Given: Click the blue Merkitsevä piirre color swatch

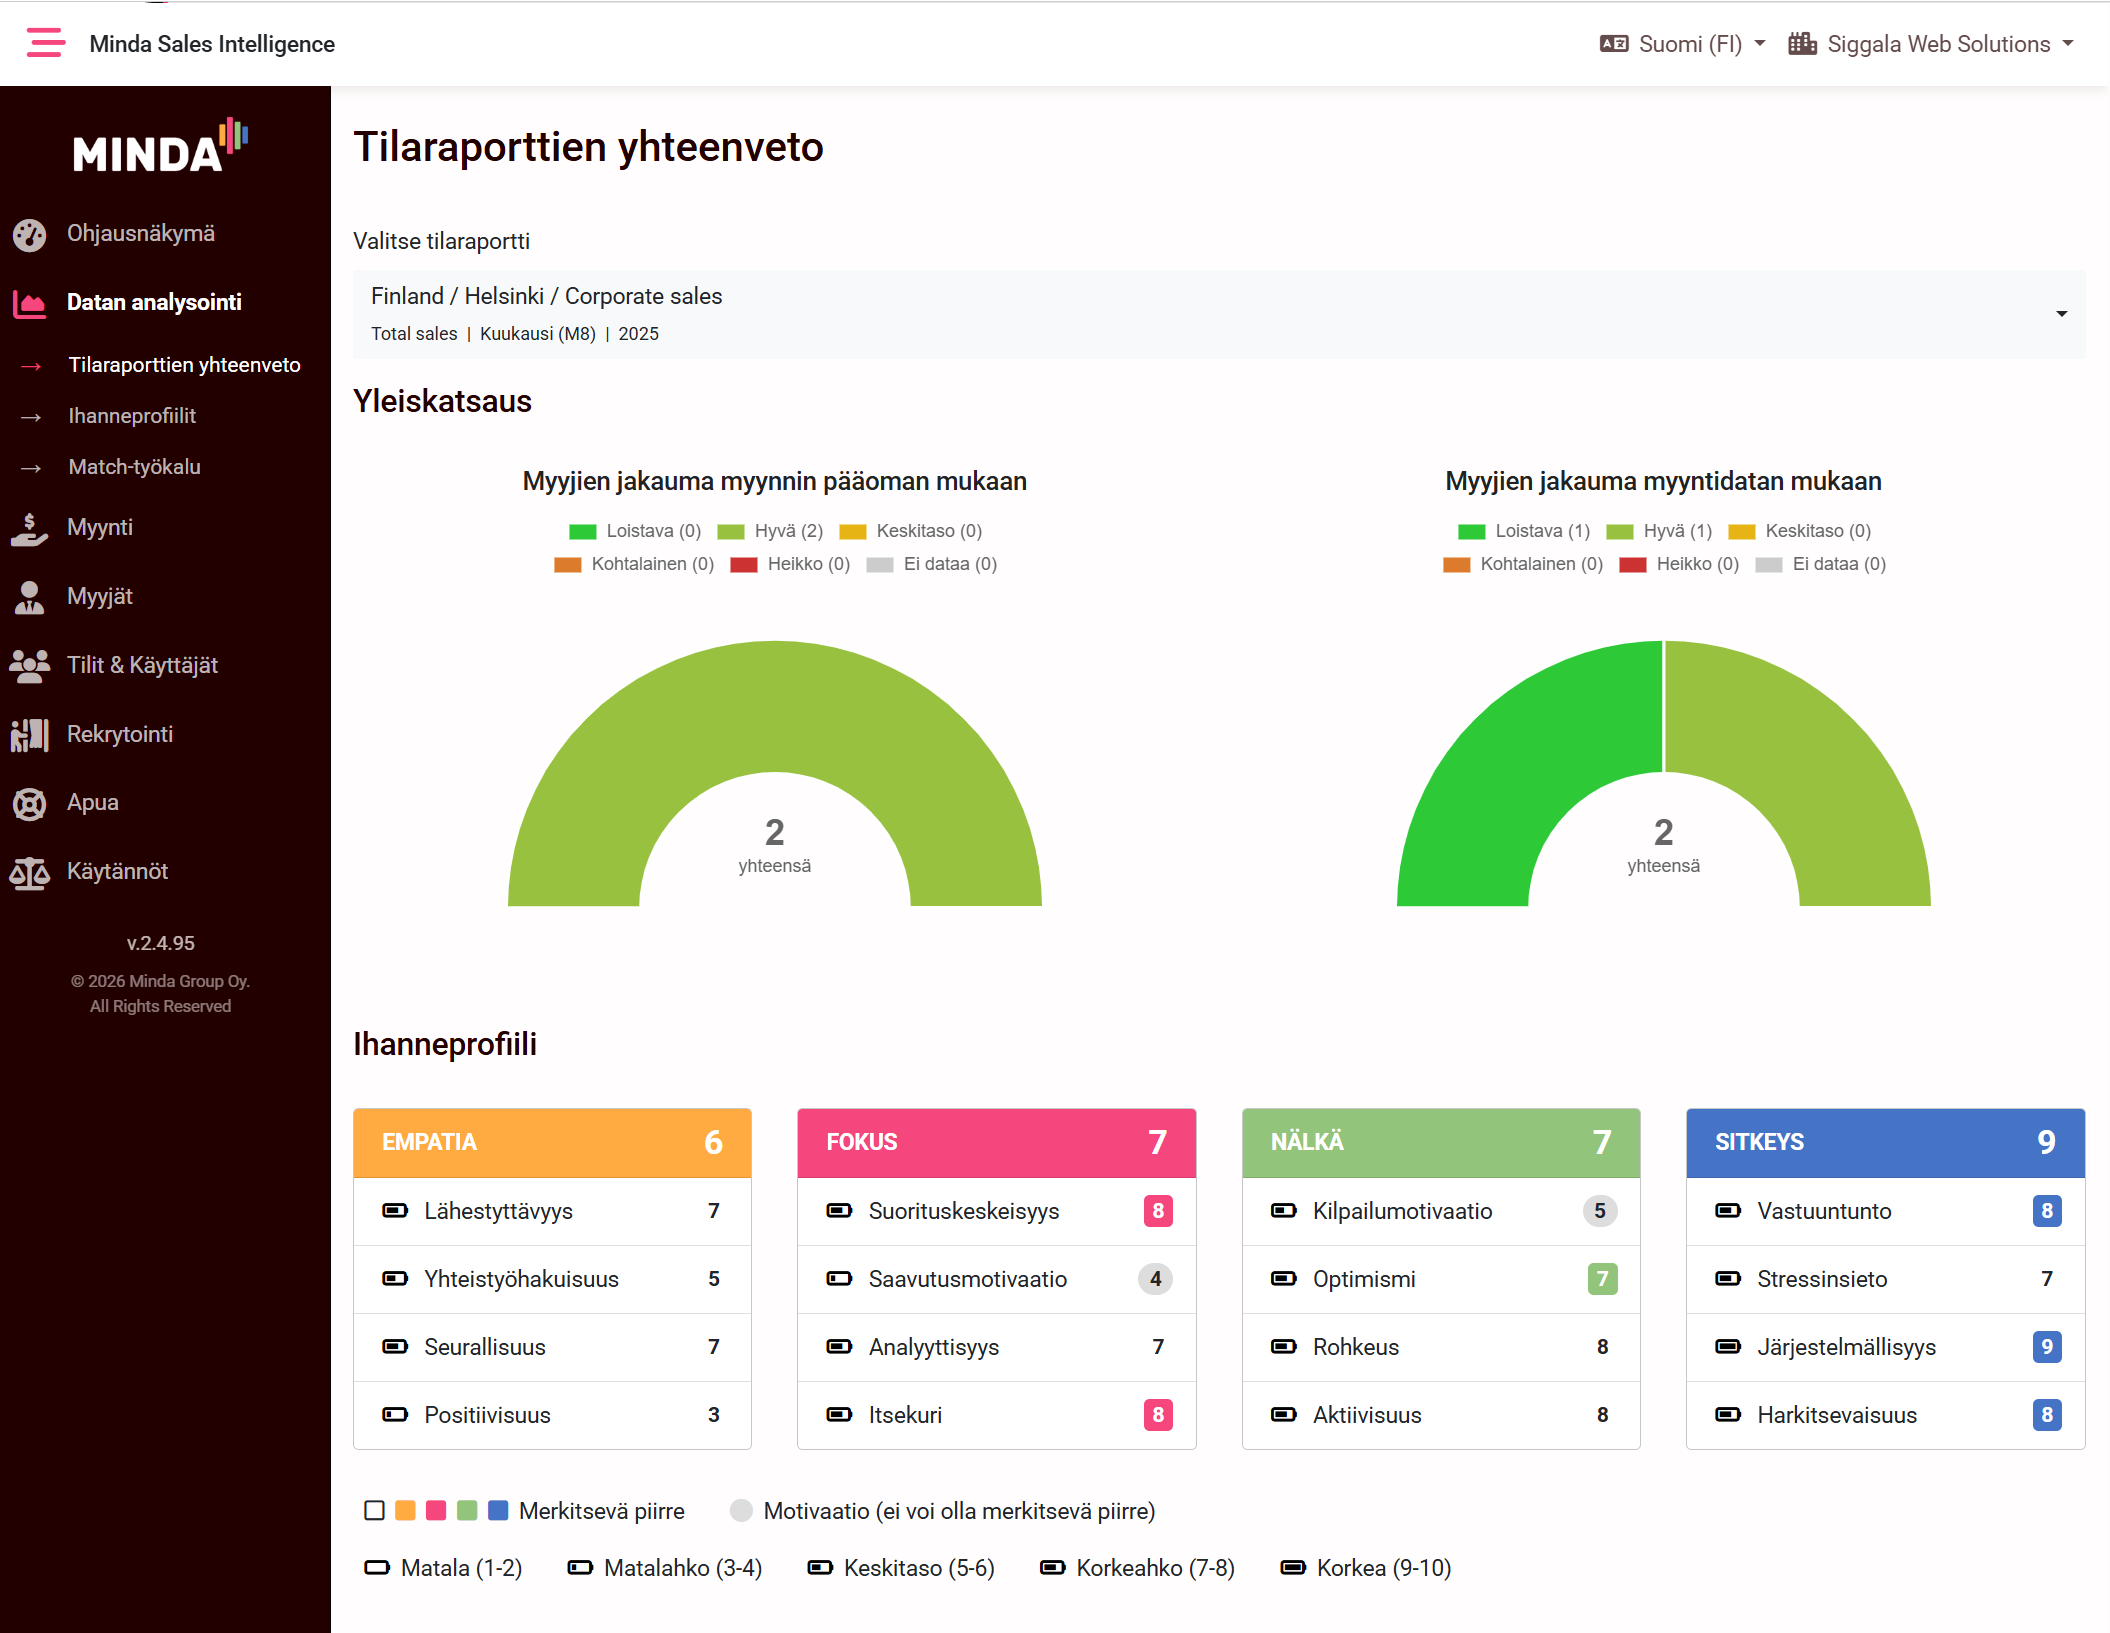Looking at the screenshot, I should pos(498,1511).
